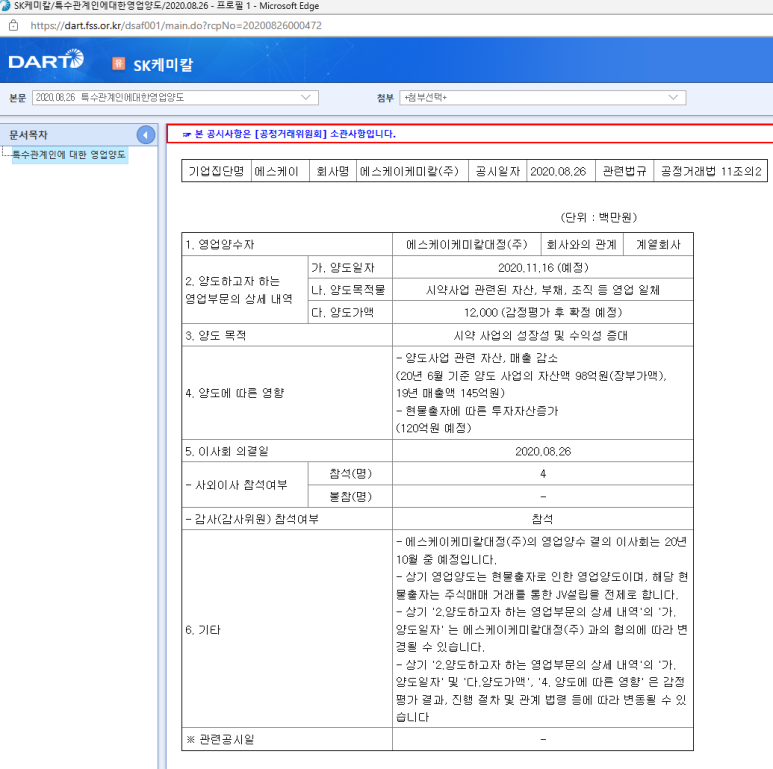The image size is (773, 769).
Task: Click the orange 유 market badge icon
Action: point(118,64)
